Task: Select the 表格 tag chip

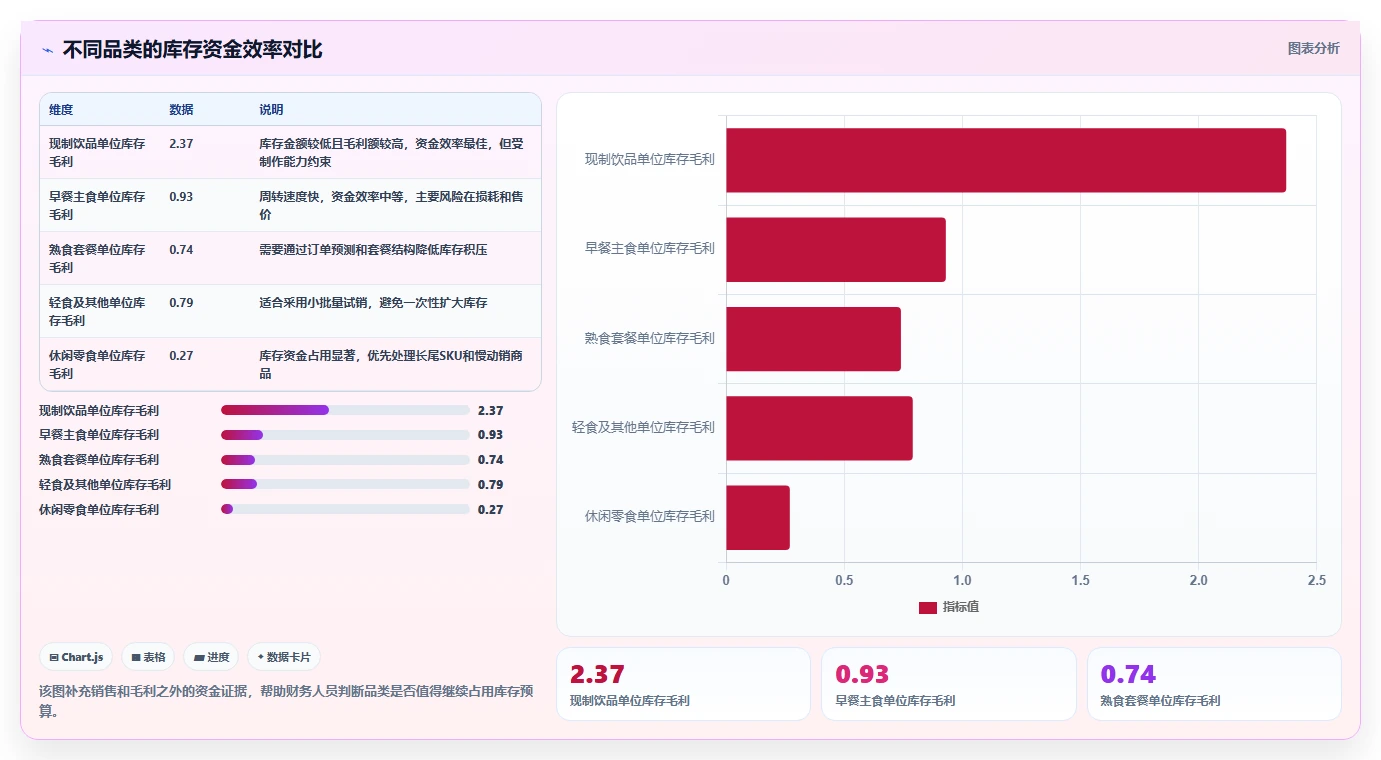Action: (x=148, y=657)
